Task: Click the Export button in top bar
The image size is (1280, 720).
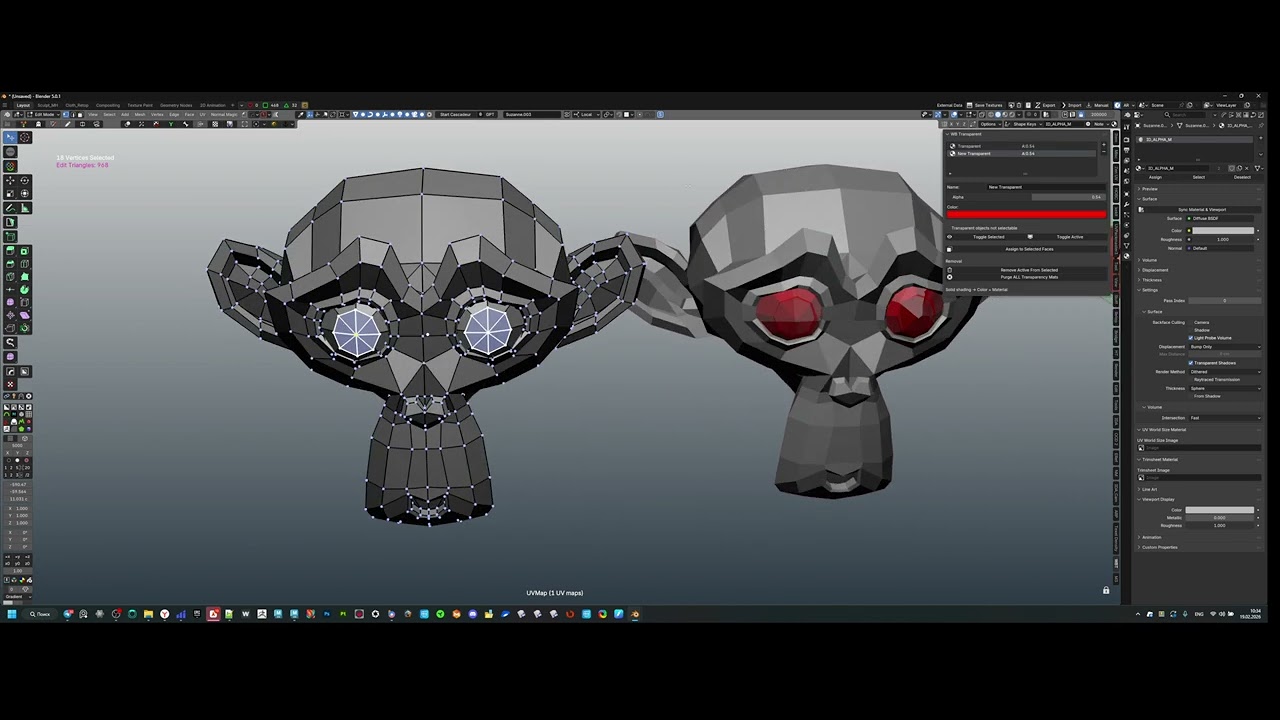Action: click(1047, 105)
